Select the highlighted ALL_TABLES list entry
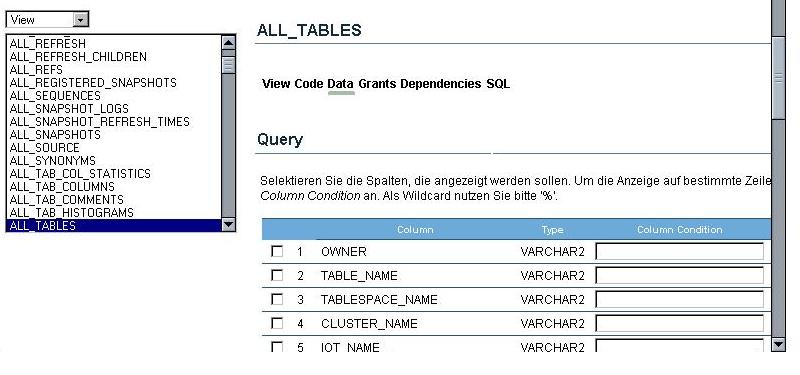 tap(114, 226)
